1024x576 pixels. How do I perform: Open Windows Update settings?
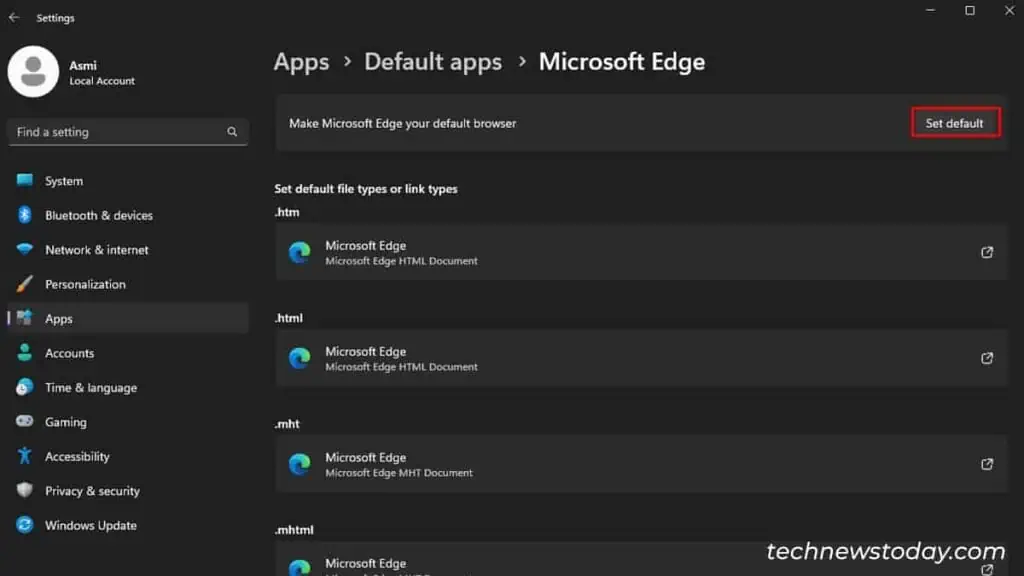[91, 525]
